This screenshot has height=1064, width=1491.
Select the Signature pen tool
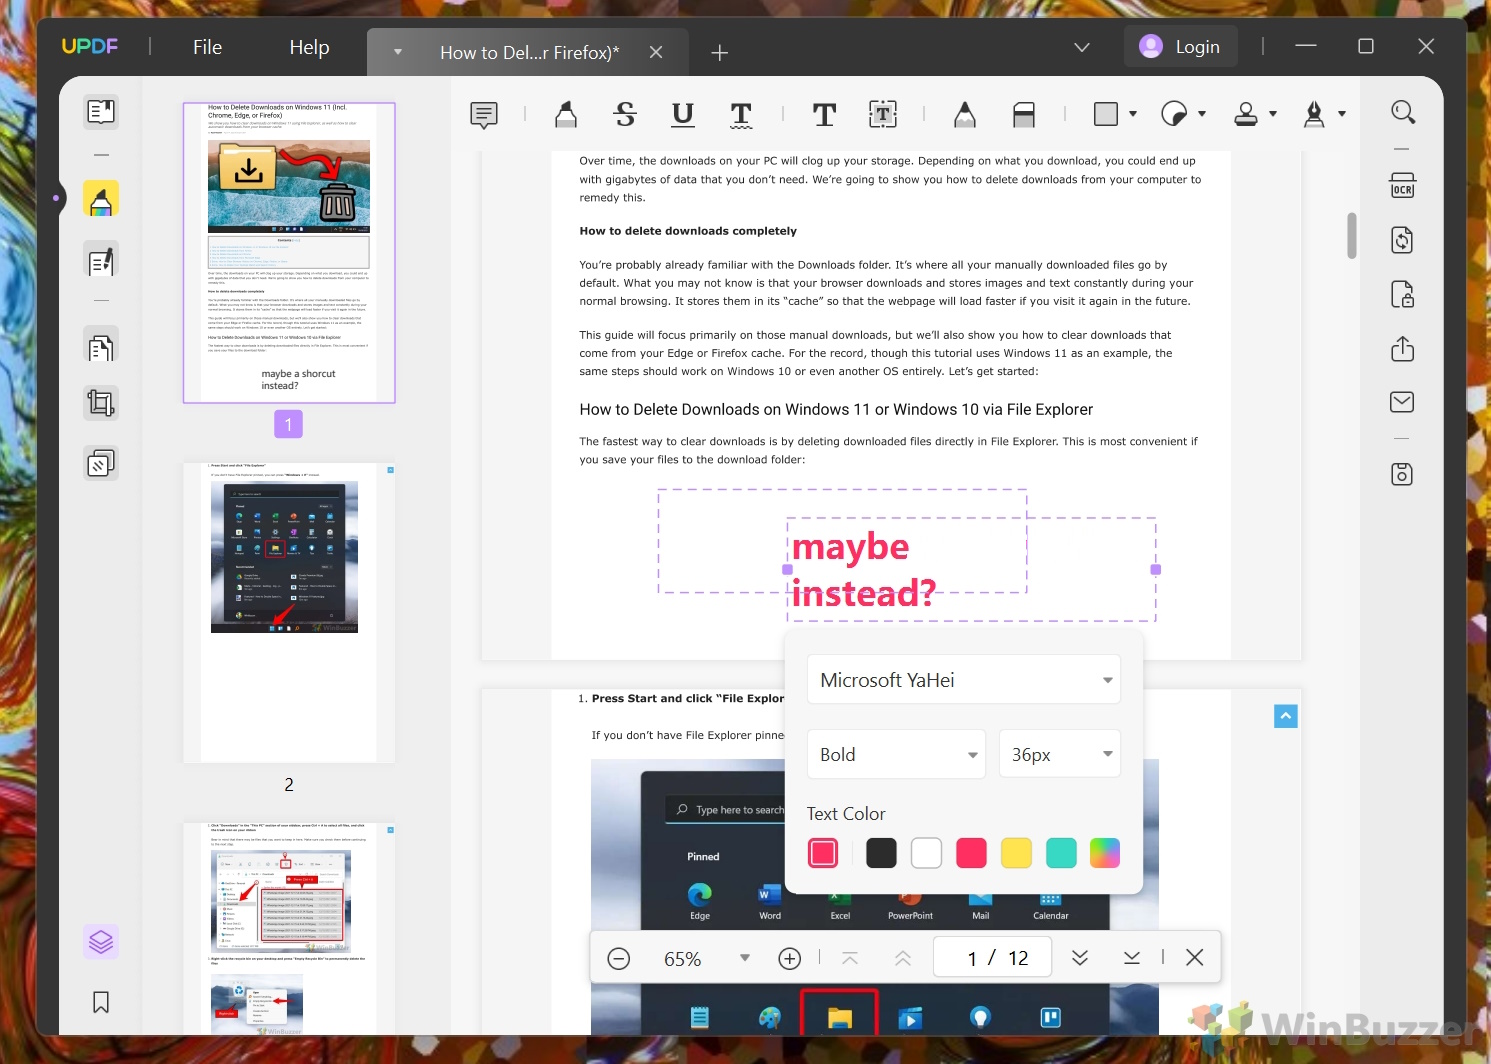pos(1315,114)
